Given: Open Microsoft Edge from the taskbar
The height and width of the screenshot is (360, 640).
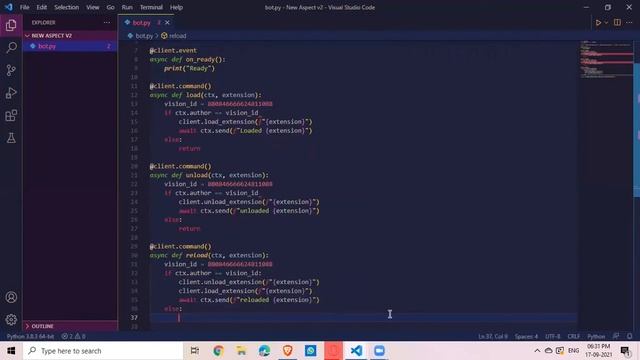Looking at the screenshot, I should pyautogui.click(x=264, y=351).
